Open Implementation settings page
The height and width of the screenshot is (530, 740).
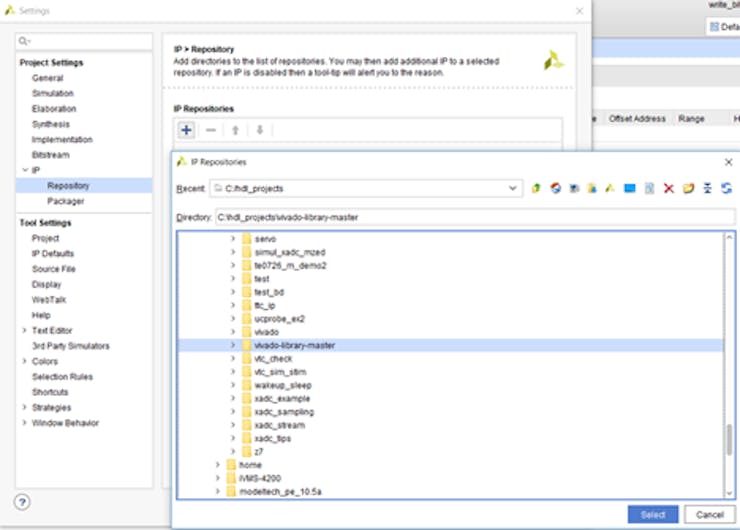point(62,140)
